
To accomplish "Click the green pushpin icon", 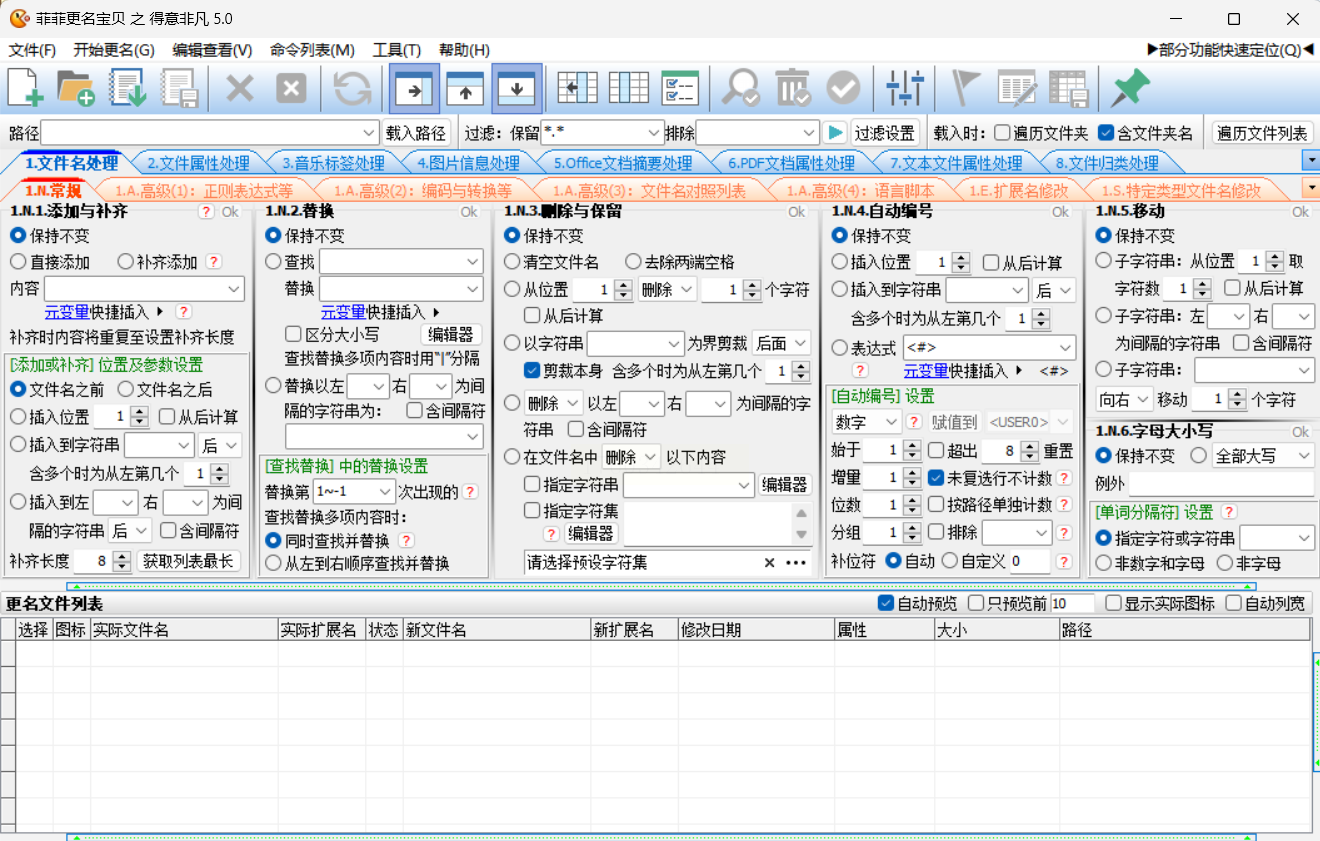I will point(1130,89).
